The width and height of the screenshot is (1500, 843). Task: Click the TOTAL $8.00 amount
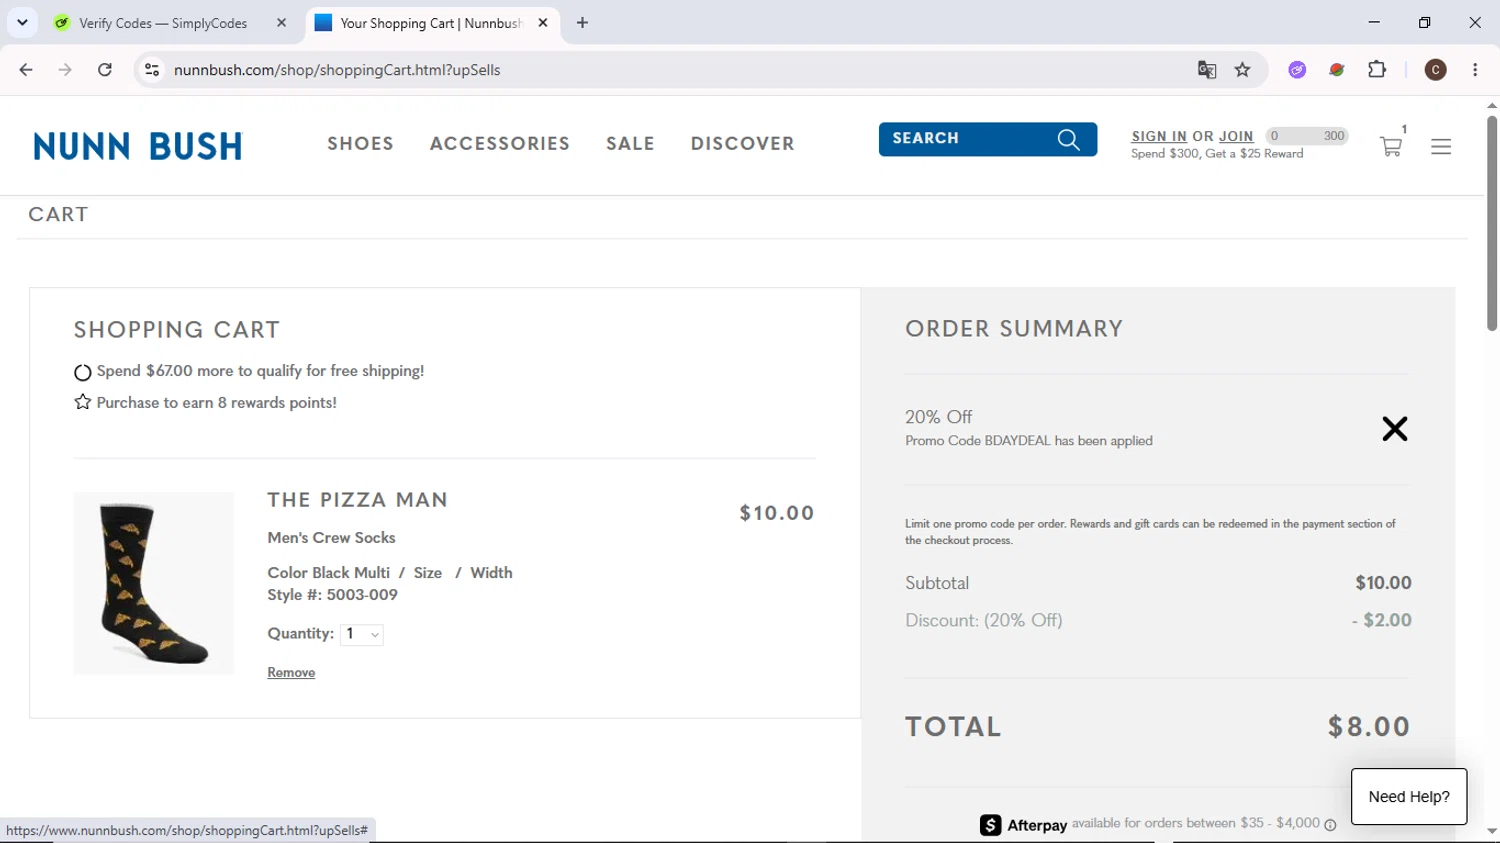click(x=1369, y=727)
